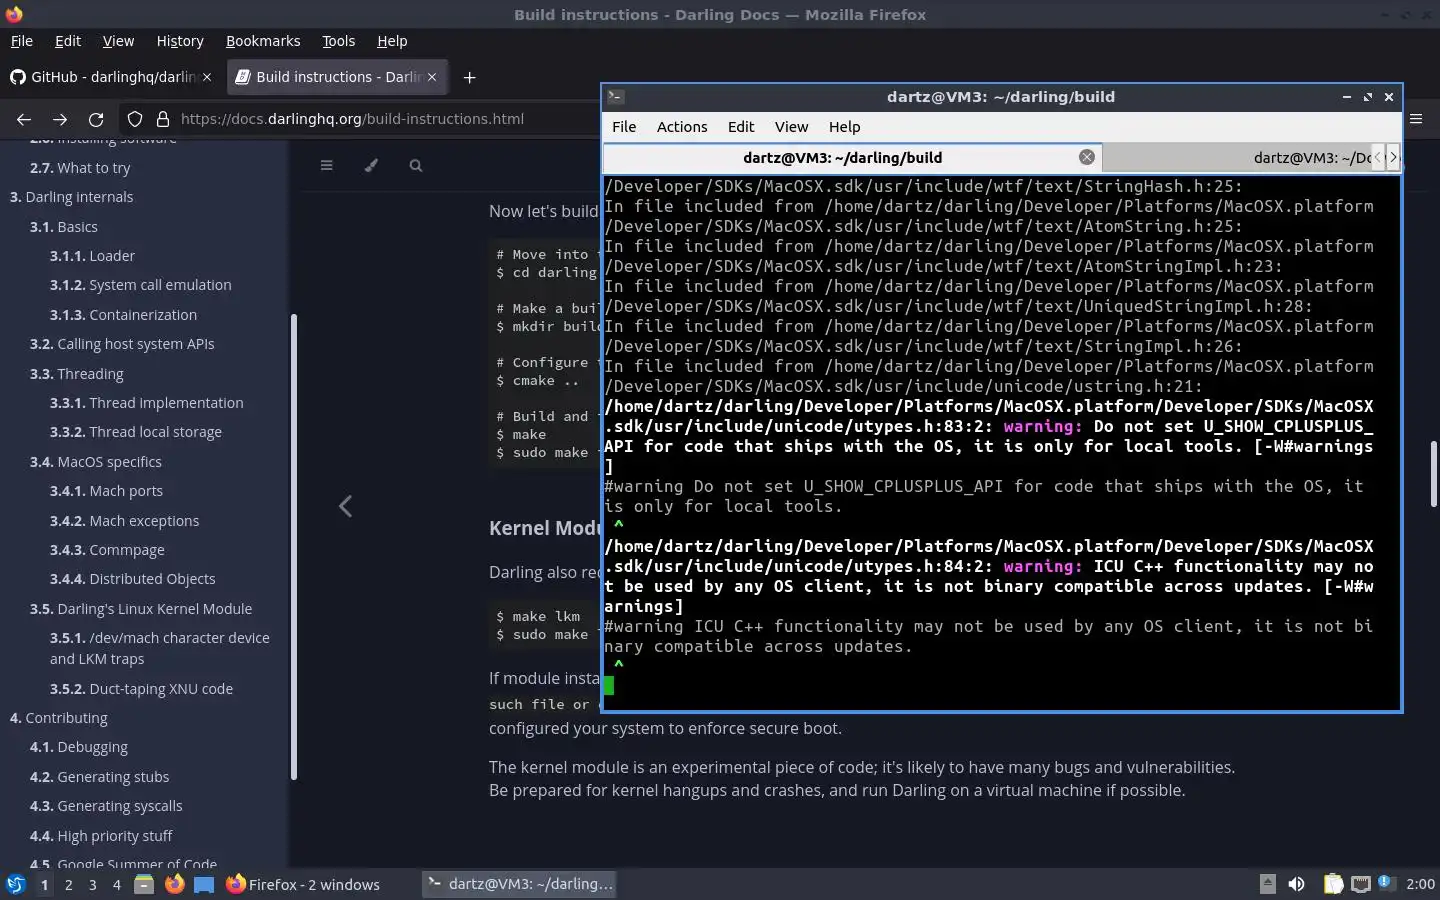The image size is (1440, 900).
Task: Open 3.2 Calling host system APIs
Action: click(x=122, y=344)
